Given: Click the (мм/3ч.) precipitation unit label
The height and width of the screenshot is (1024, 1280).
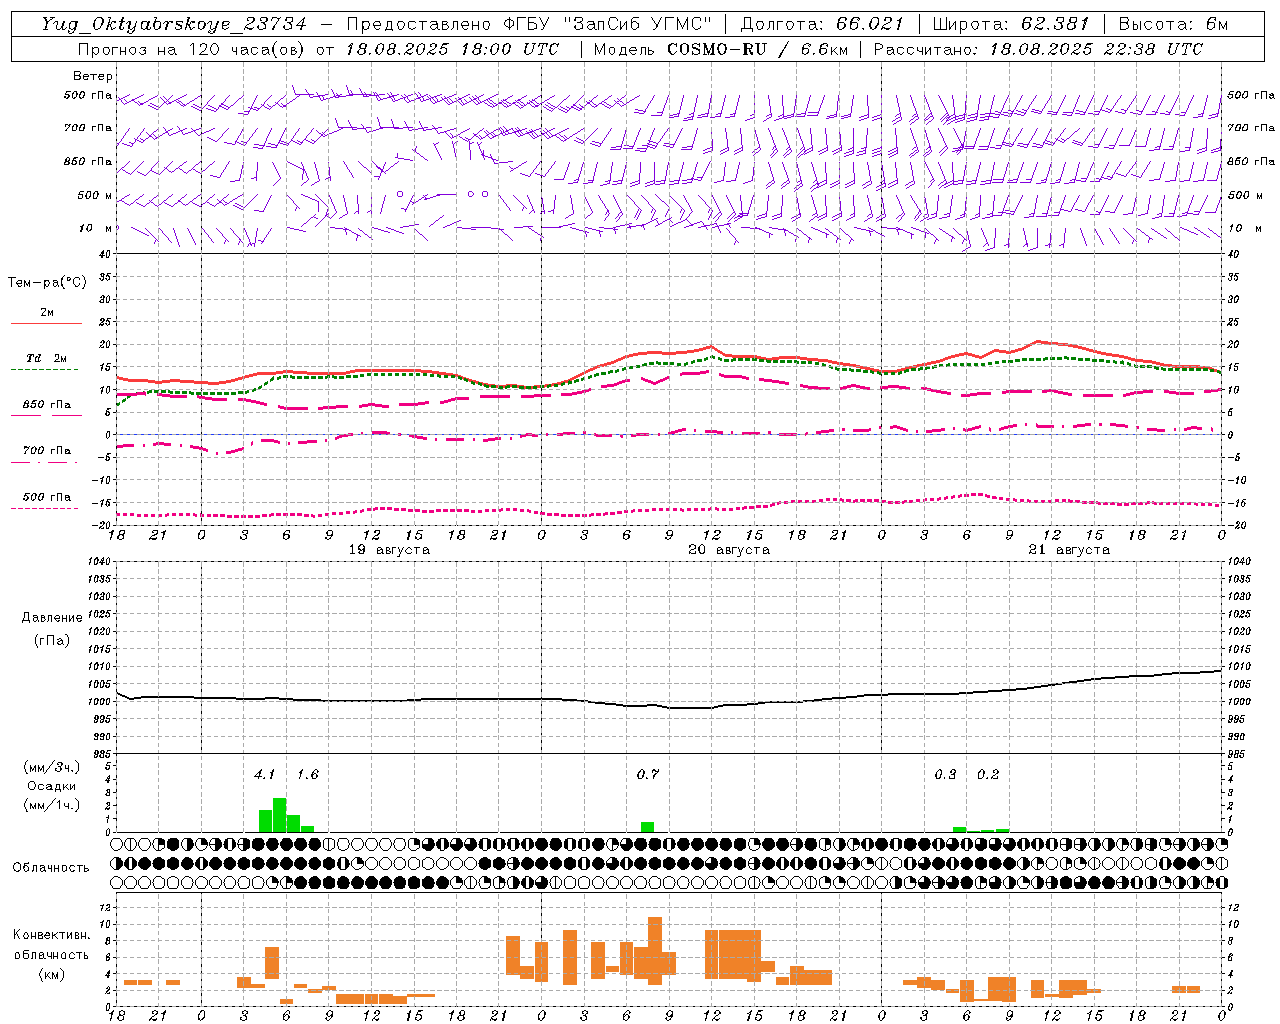Looking at the screenshot, I should (x=51, y=767).
